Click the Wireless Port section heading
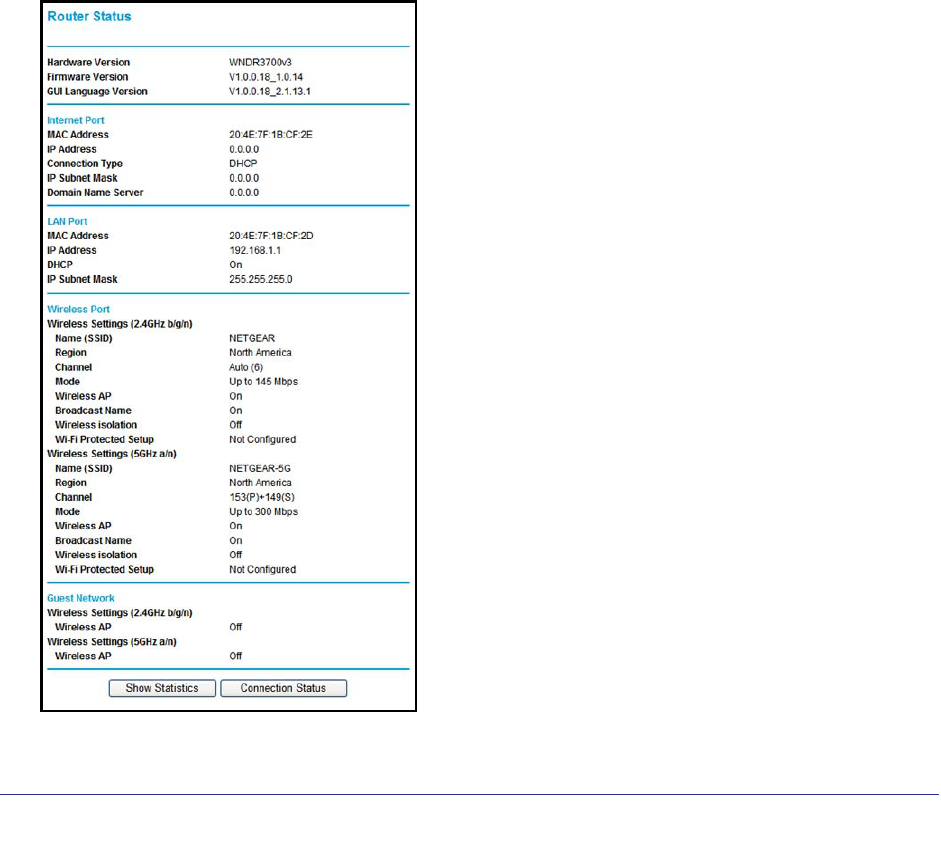 coord(79,309)
